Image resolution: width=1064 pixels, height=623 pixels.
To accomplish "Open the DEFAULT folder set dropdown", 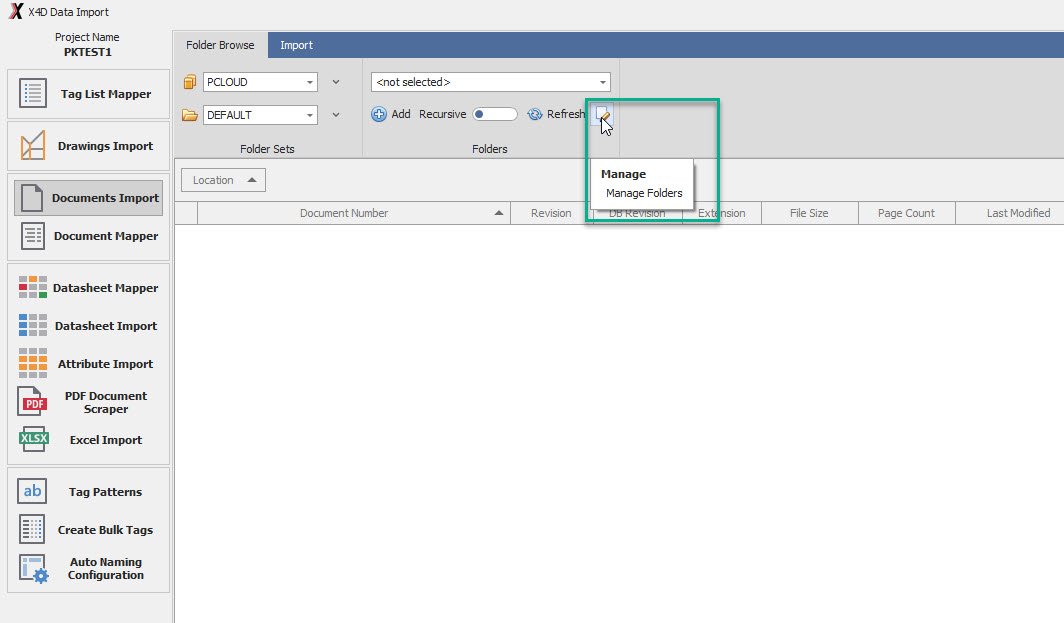I will coord(310,115).
